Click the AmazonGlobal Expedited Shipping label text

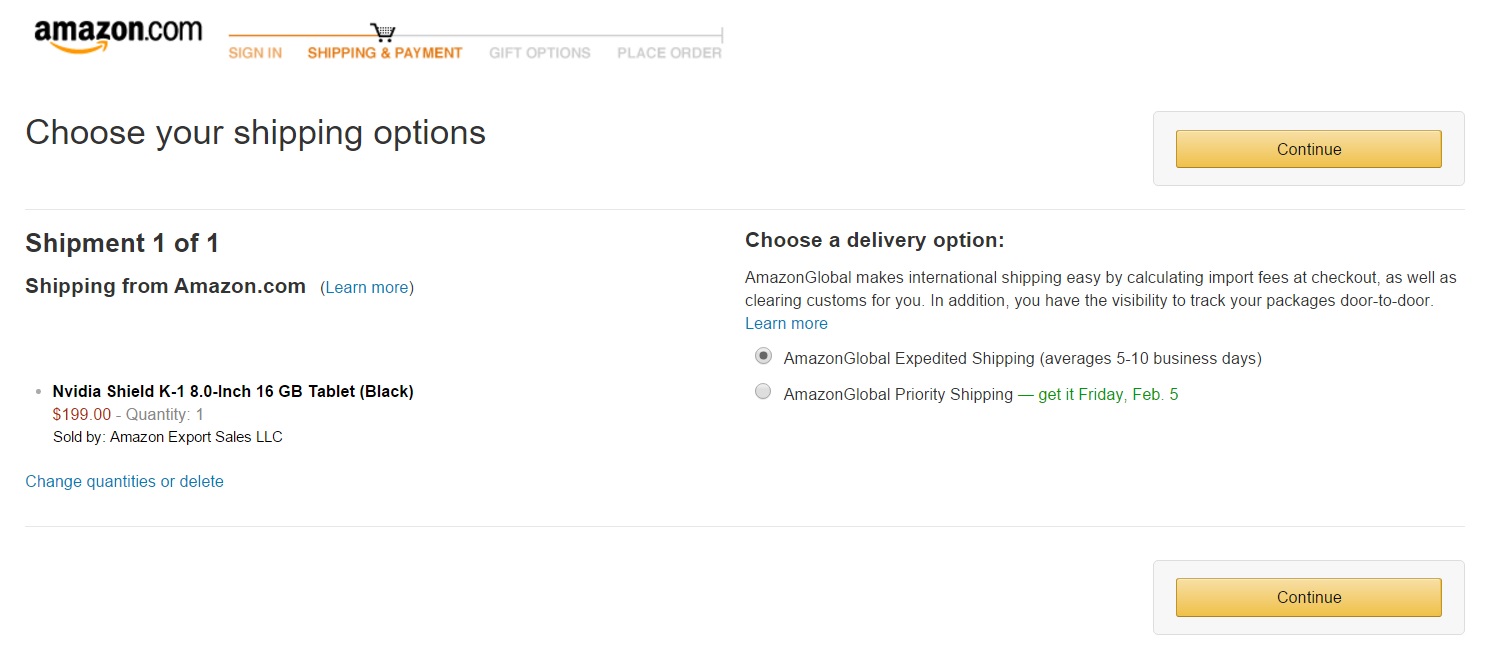coord(1022,358)
